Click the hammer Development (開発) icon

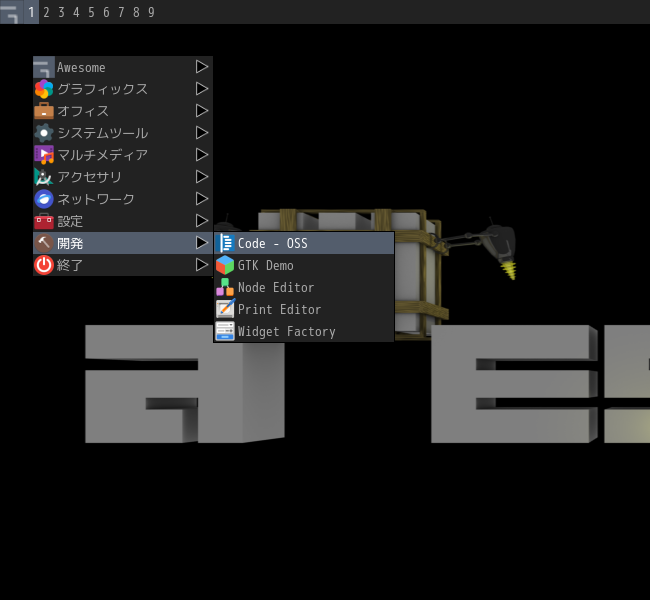(44, 243)
